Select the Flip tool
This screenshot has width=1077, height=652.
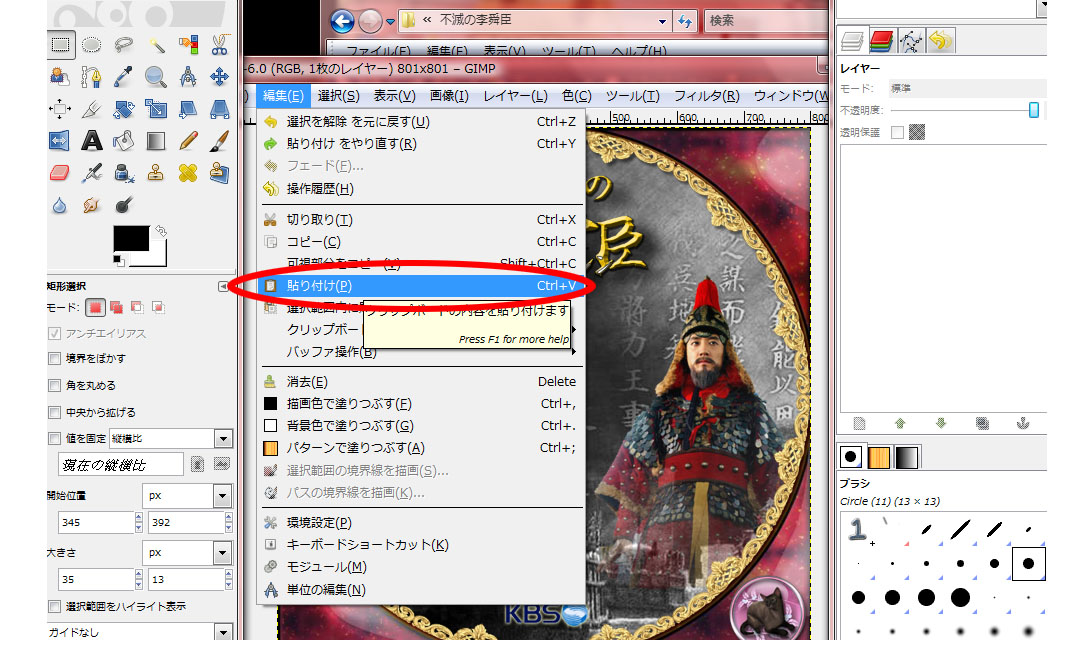60,141
